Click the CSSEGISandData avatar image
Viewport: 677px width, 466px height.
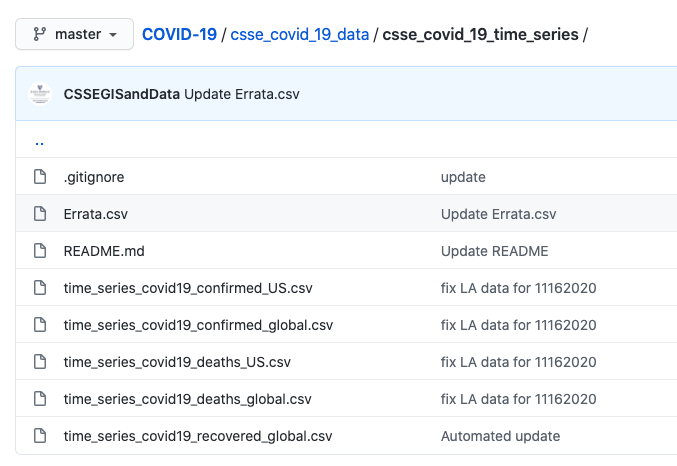point(40,94)
